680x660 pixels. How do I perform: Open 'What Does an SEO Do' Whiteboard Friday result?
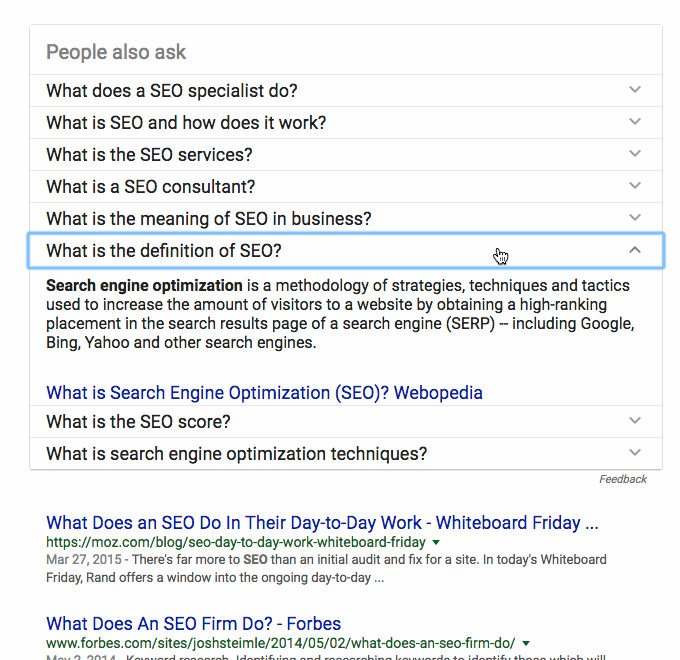(x=322, y=522)
